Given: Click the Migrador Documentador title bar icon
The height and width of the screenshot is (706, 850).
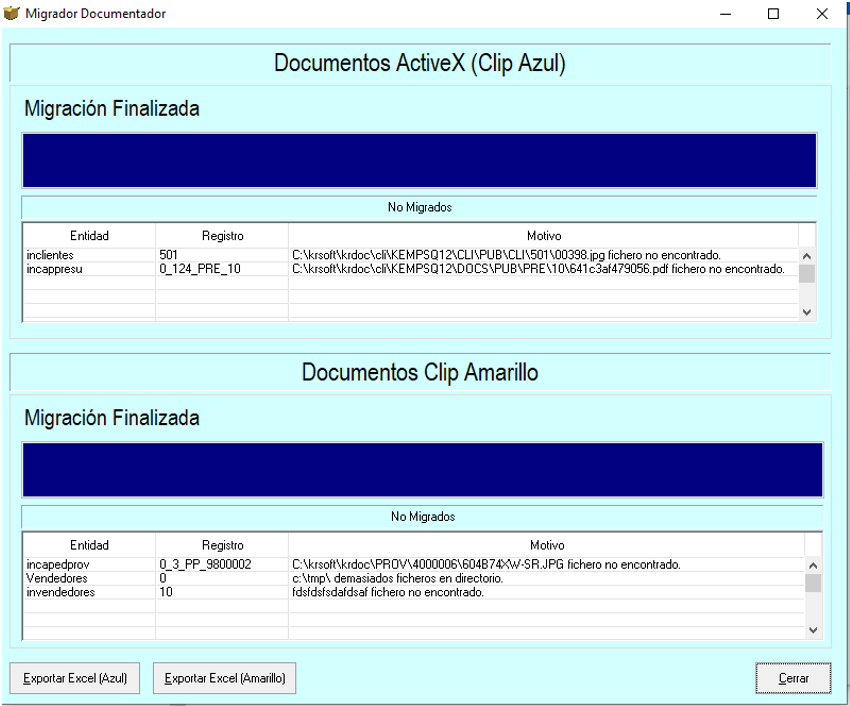Looking at the screenshot, I should 11,13.
